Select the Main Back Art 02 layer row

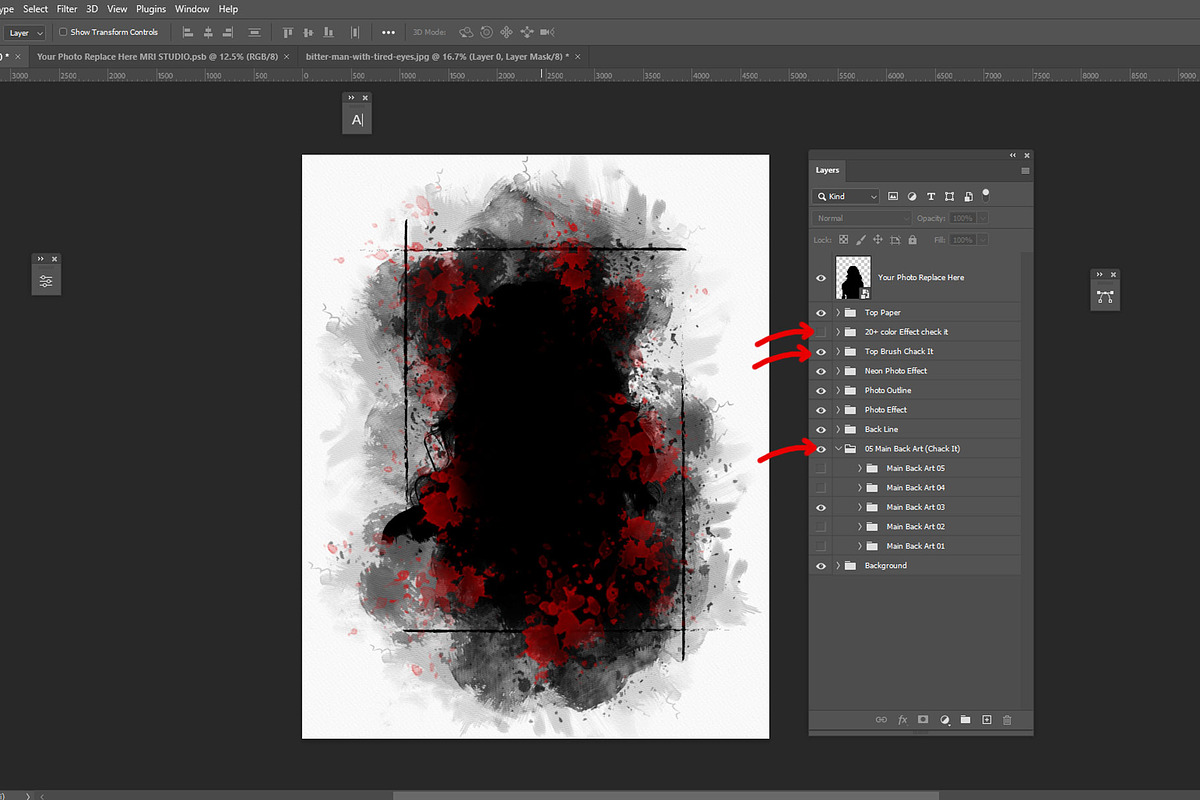(x=915, y=527)
